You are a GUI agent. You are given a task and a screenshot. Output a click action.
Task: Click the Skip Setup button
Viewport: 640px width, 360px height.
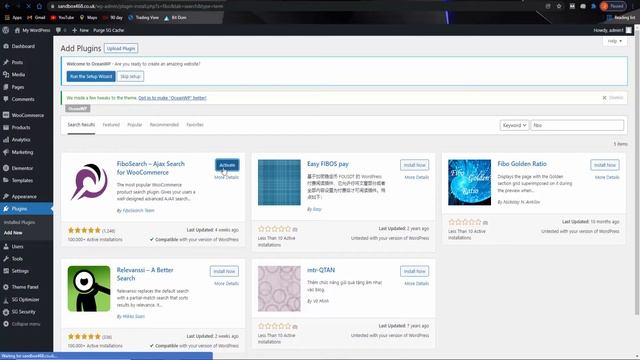point(130,76)
